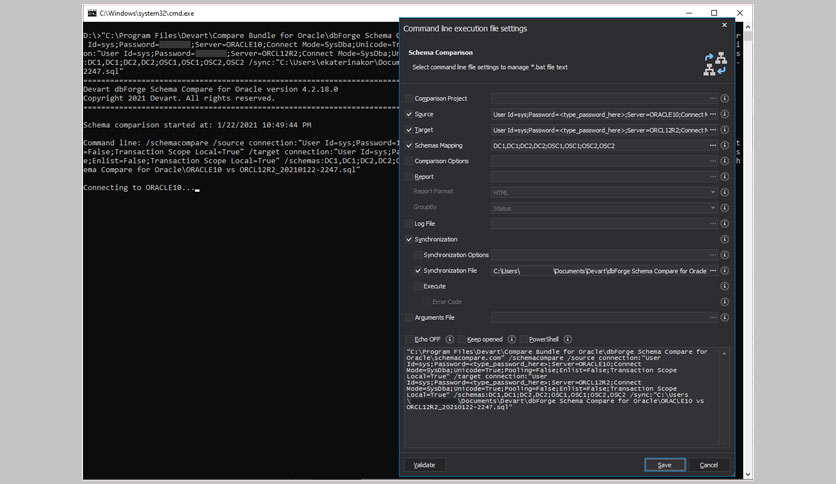Click info icon for Log File row

point(725,223)
